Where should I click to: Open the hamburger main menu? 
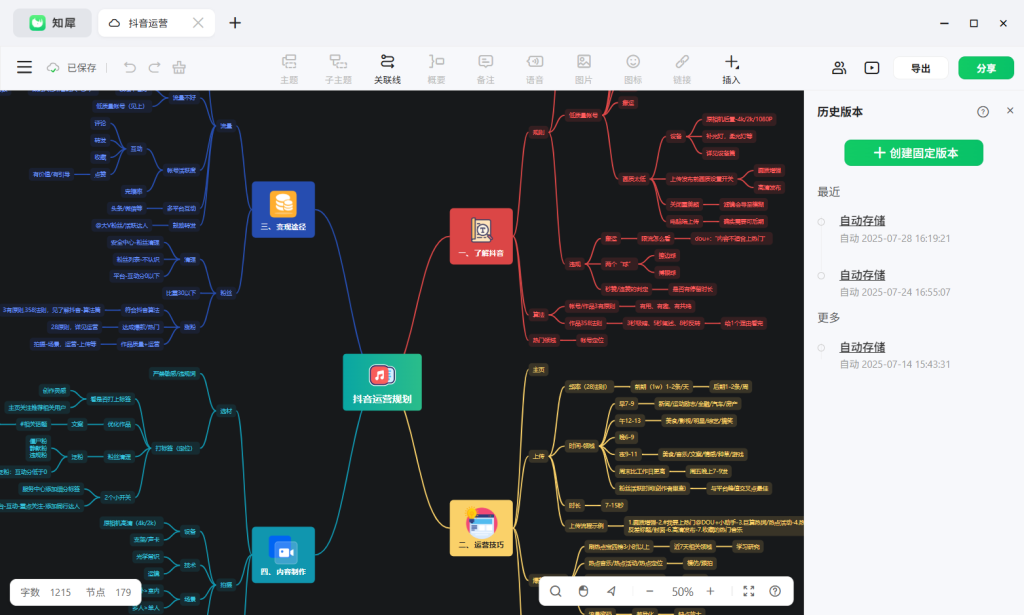tap(24, 67)
